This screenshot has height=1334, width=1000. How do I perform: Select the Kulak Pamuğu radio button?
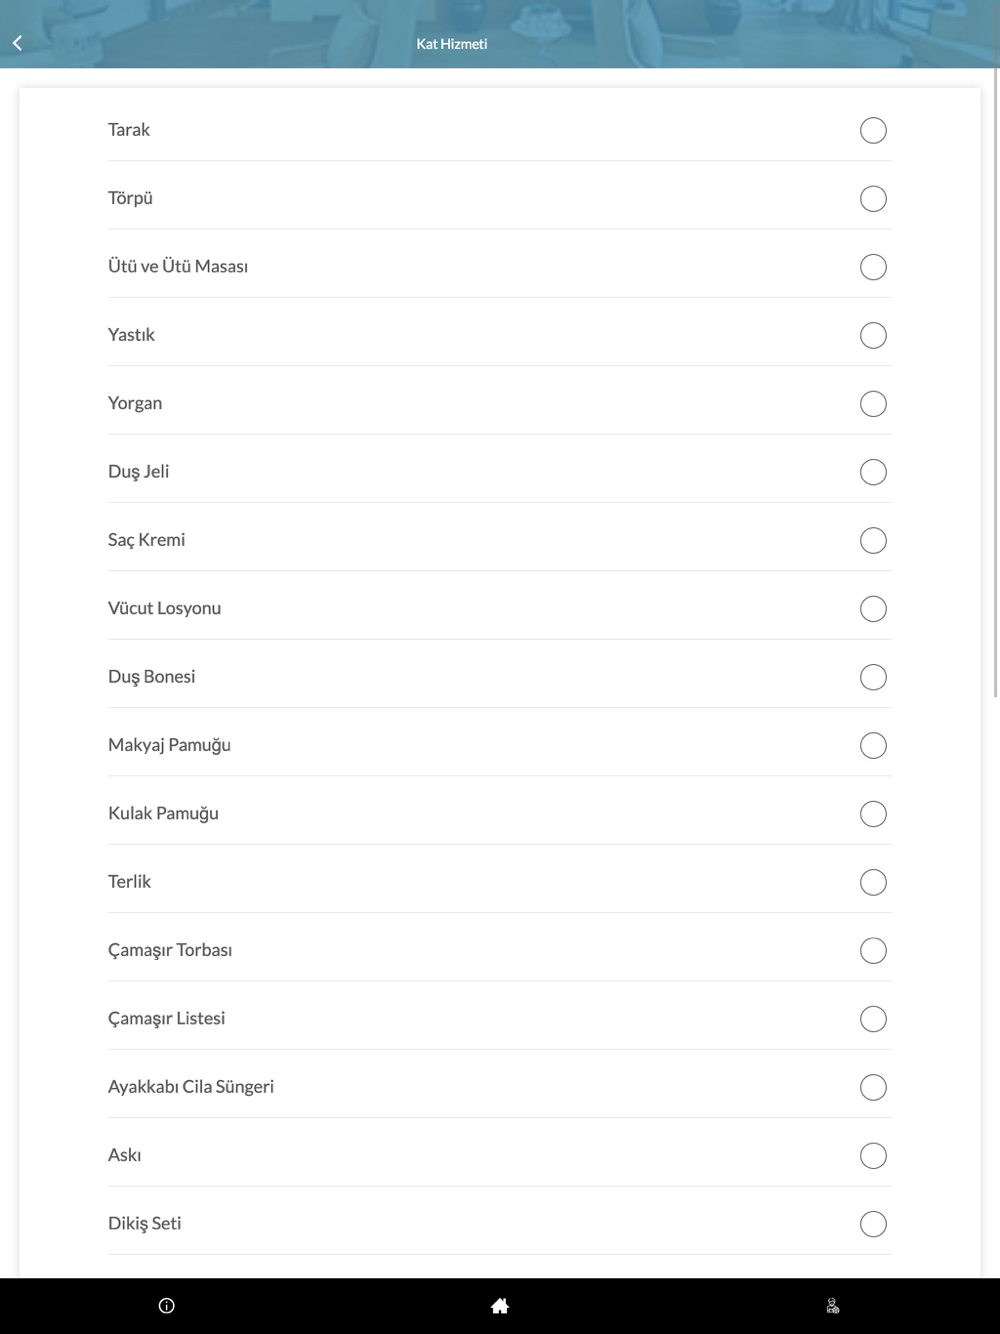tap(873, 814)
